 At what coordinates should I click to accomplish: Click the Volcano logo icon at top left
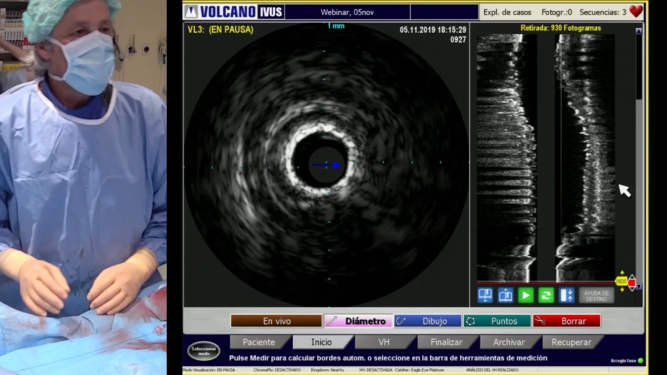click(x=191, y=12)
